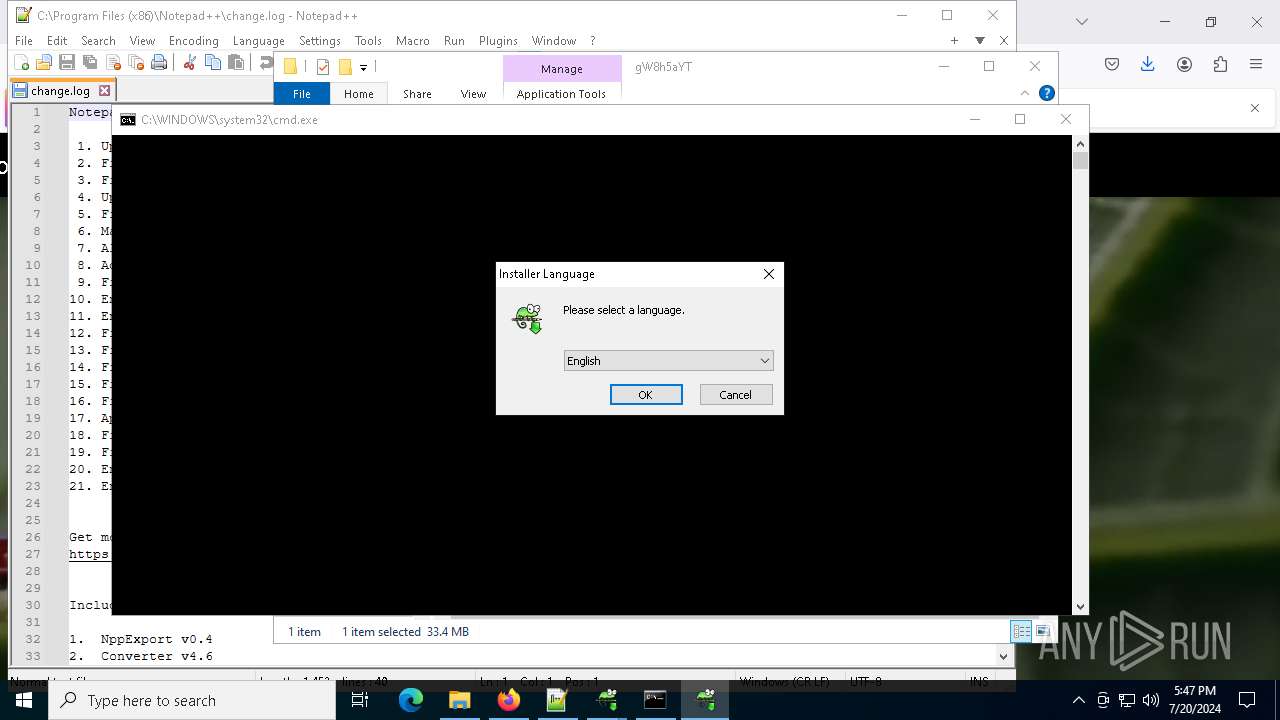Click Firefox Account profile icon

(x=1184, y=64)
